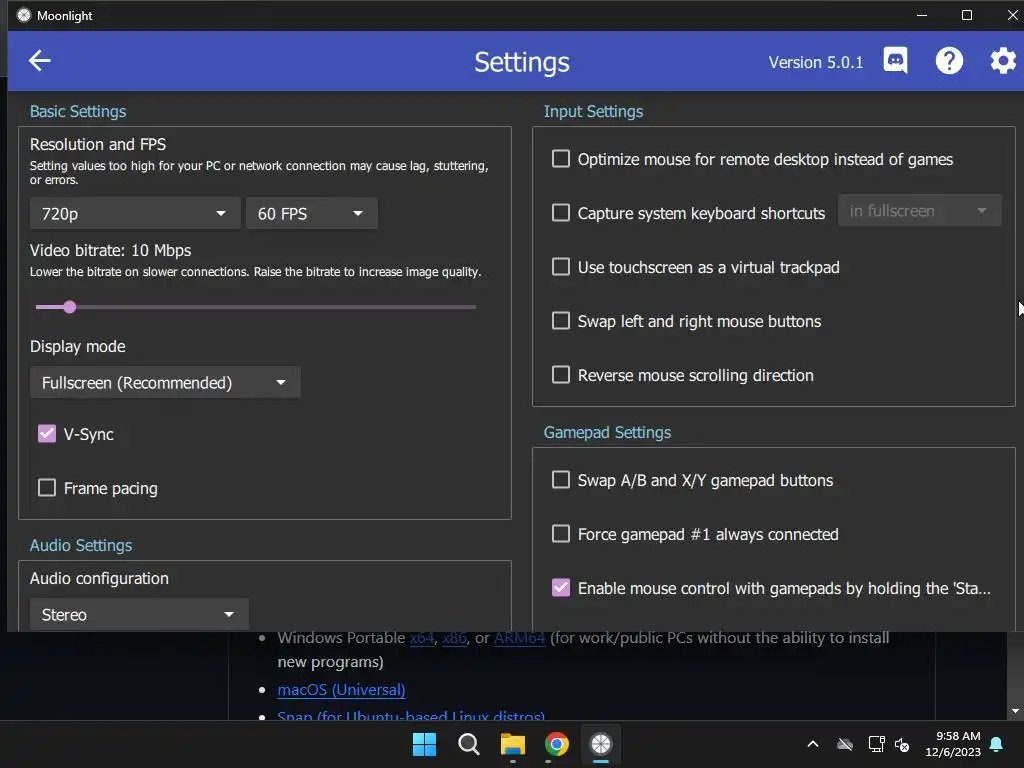This screenshot has height=768, width=1024.
Task: Click the middle of the bitrate slider track
Action: pyautogui.click(x=256, y=307)
